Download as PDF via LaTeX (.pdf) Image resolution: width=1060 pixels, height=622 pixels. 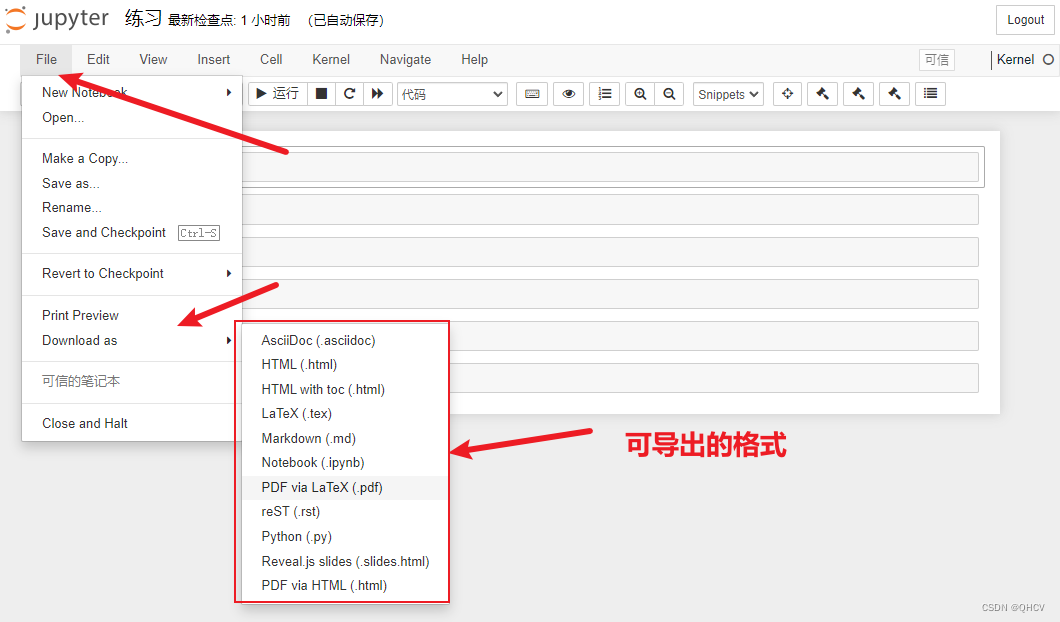click(x=345, y=487)
